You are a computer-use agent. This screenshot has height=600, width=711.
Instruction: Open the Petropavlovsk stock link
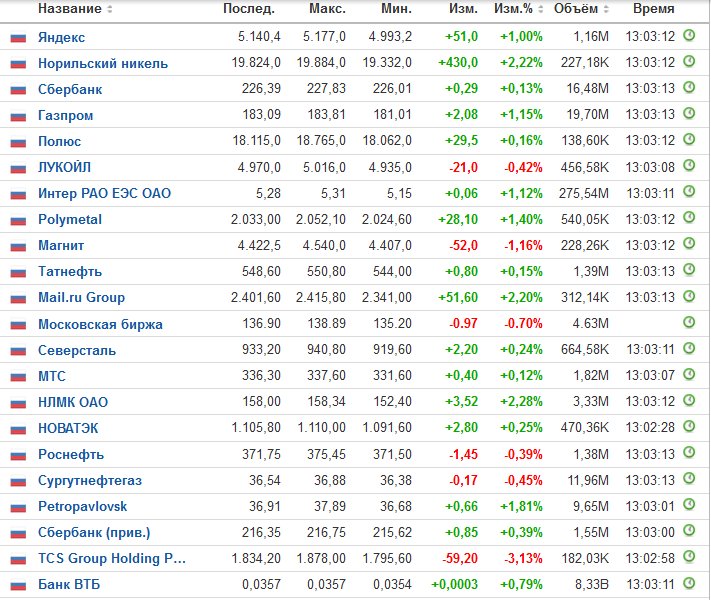click(83, 506)
